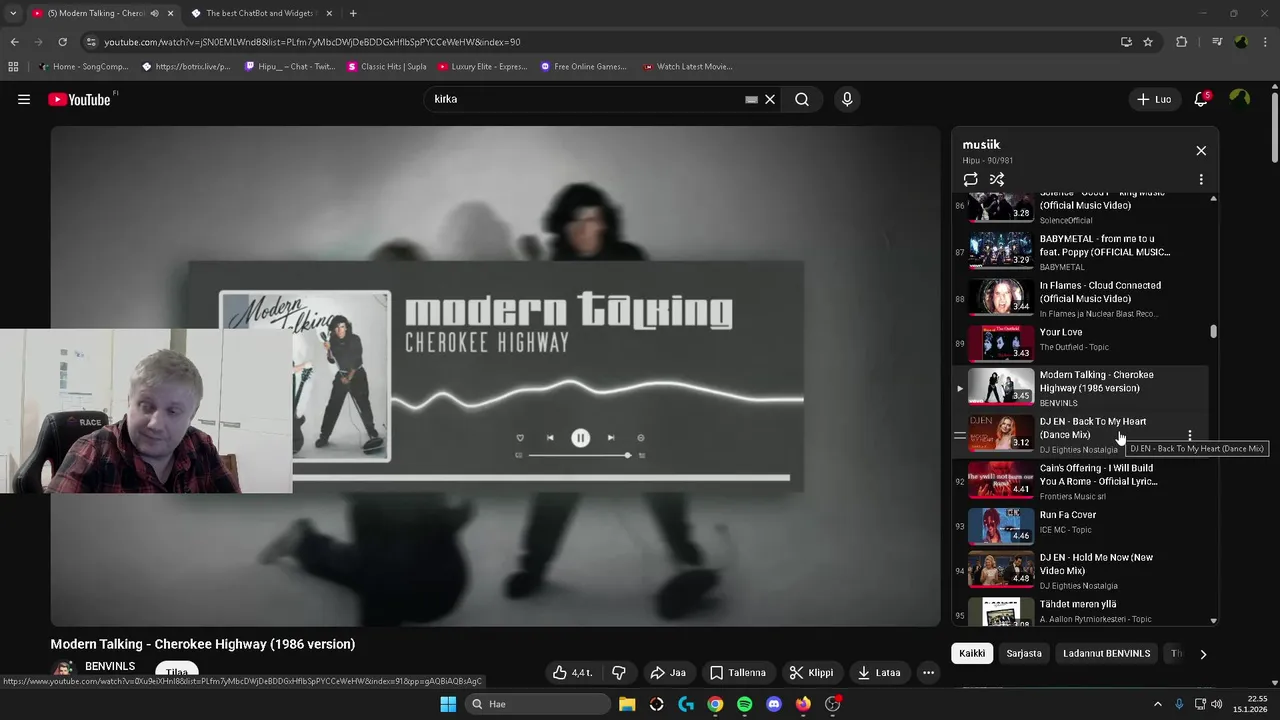Play In Flames Cloud Connected in playlist
The height and width of the screenshot is (720, 1280).
(x=1082, y=297)
